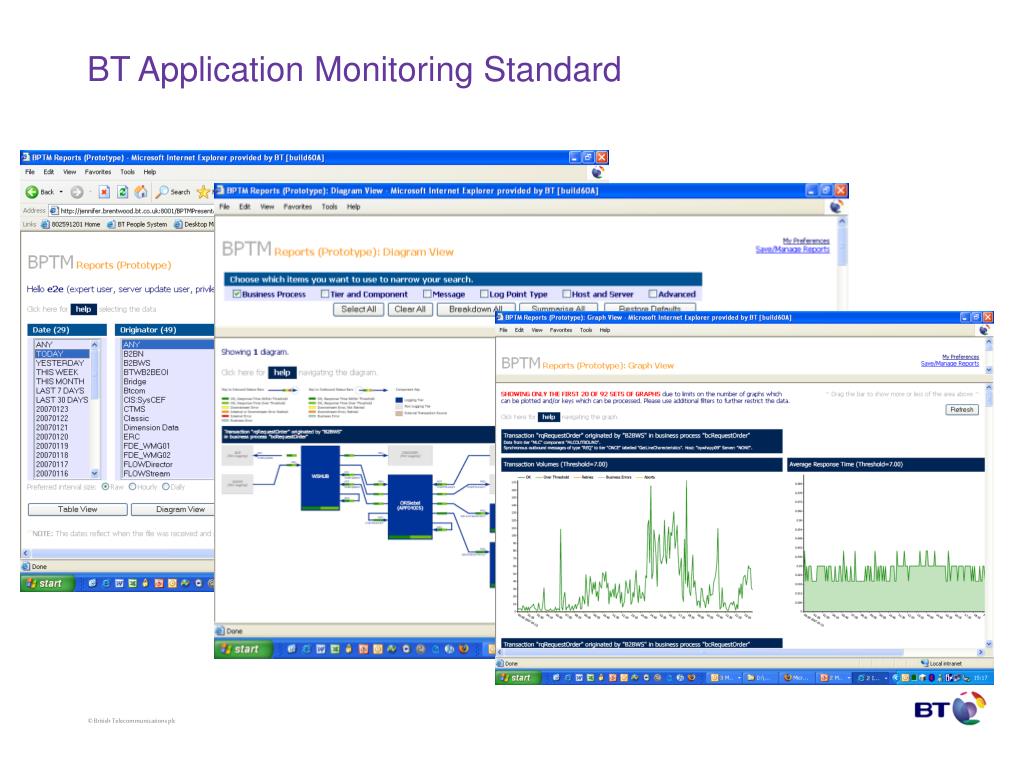Select LAST 7 DAYS in the Date list
The image size is (1024, 768).
coord(62,391)
